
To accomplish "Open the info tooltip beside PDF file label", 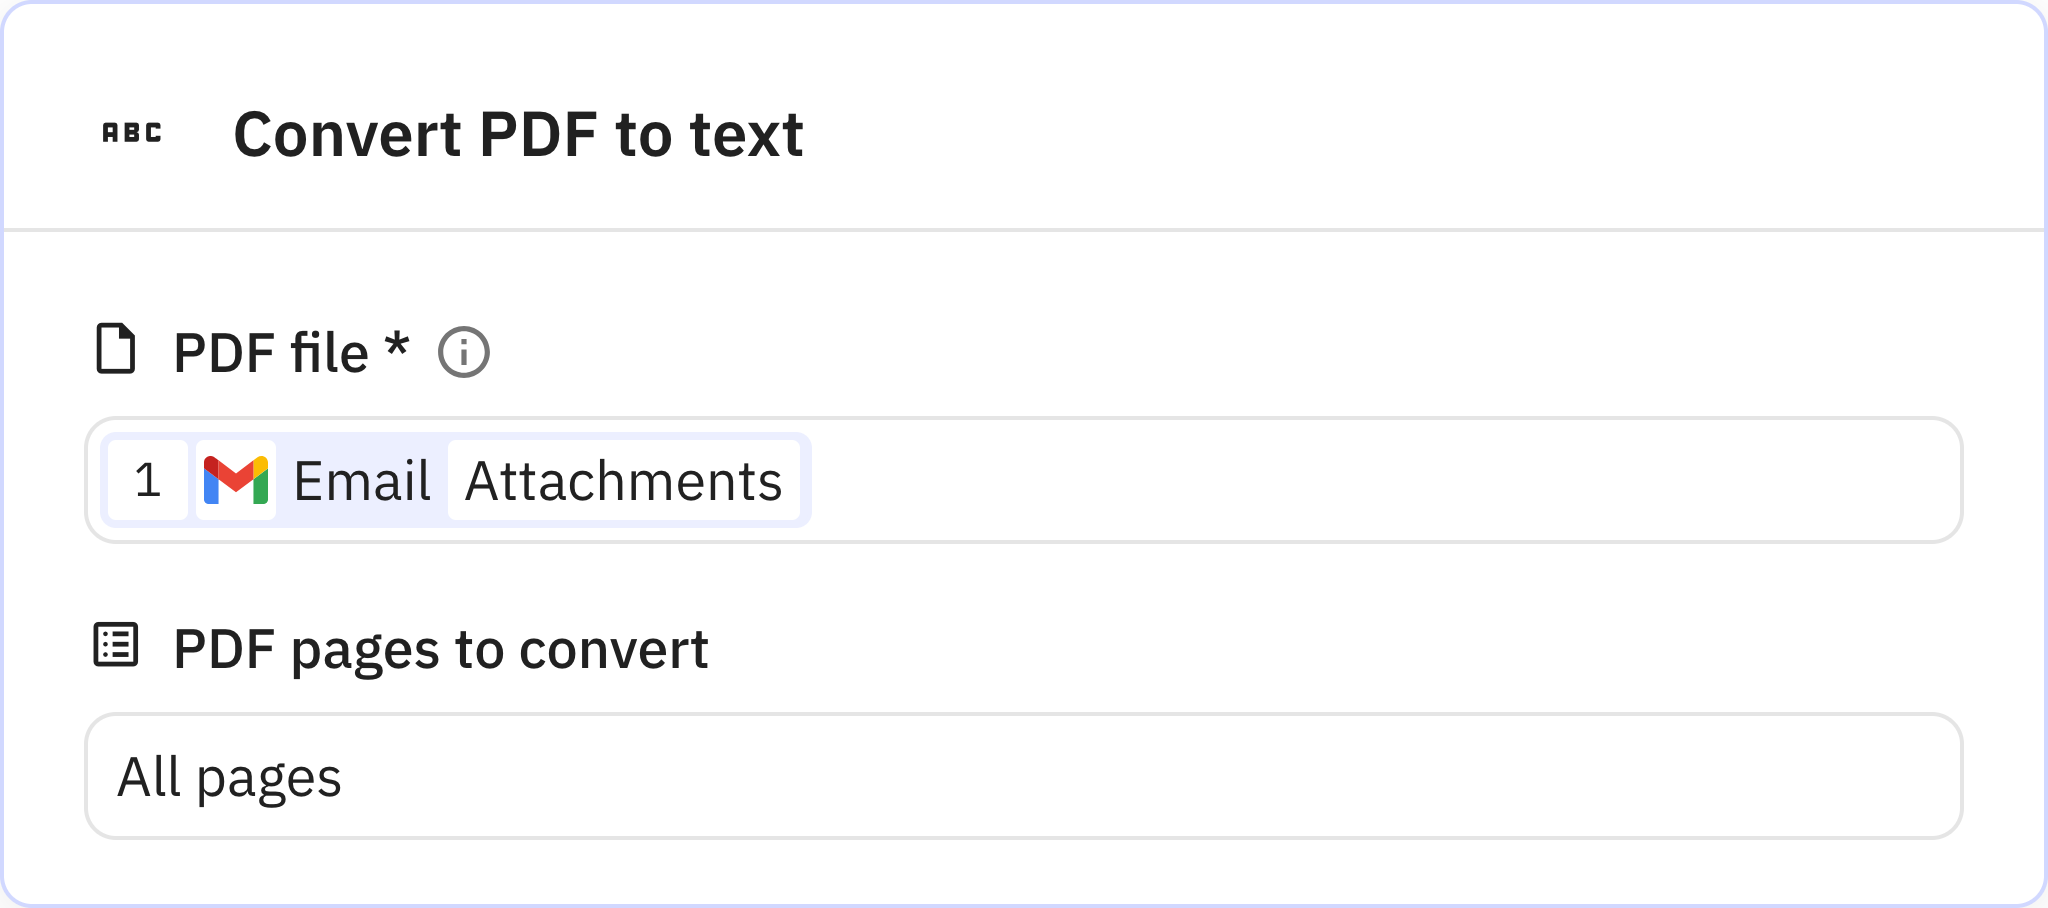I will pos(464,351).
